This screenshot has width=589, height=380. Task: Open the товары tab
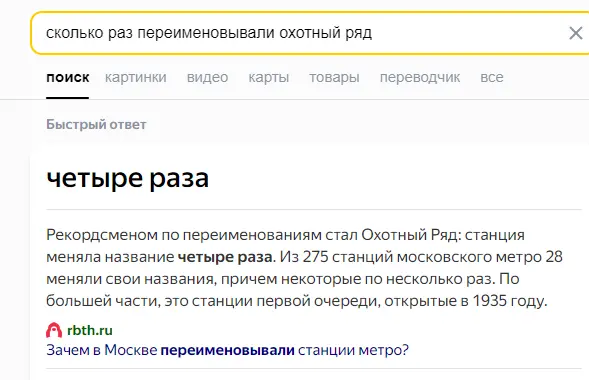click(334, 77)
